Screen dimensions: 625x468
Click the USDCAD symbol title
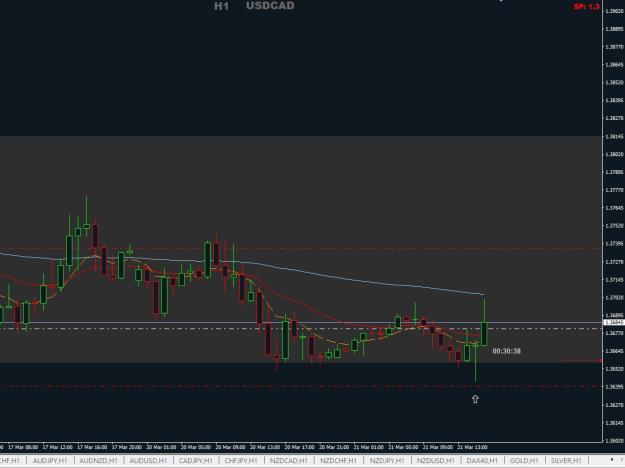[x=270, y=6]
